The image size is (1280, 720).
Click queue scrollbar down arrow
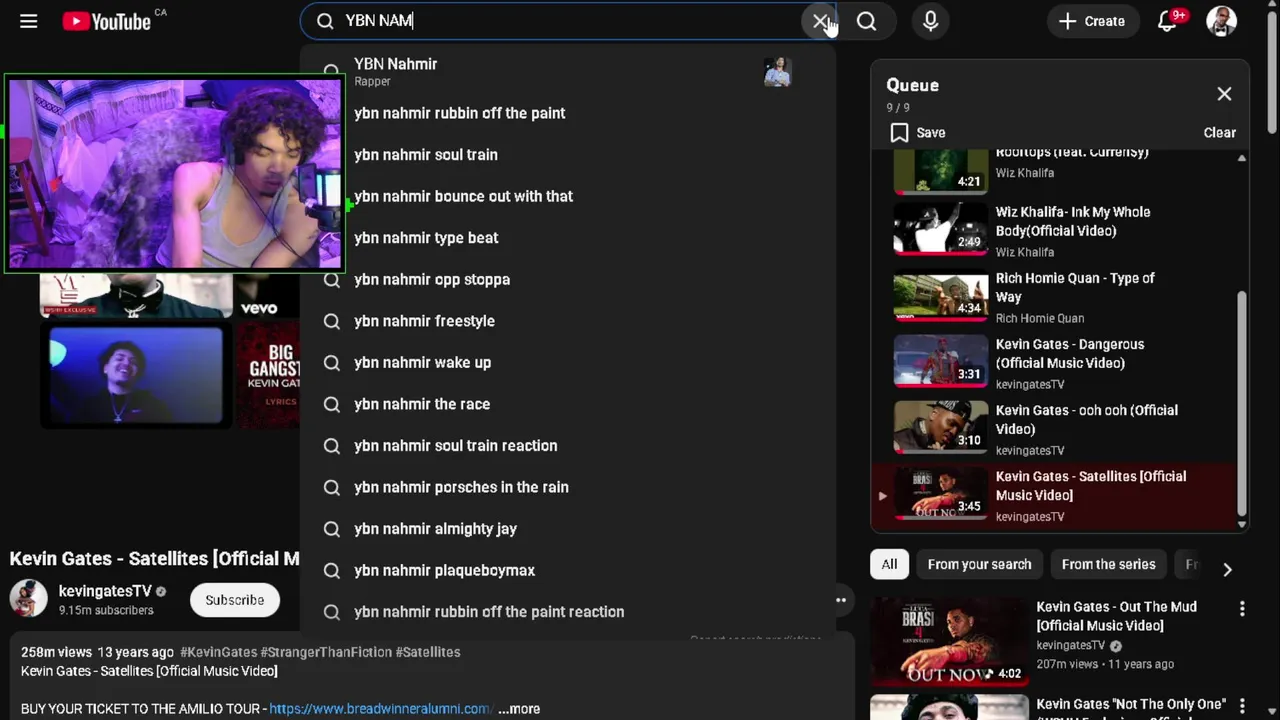pos(1242,524)
